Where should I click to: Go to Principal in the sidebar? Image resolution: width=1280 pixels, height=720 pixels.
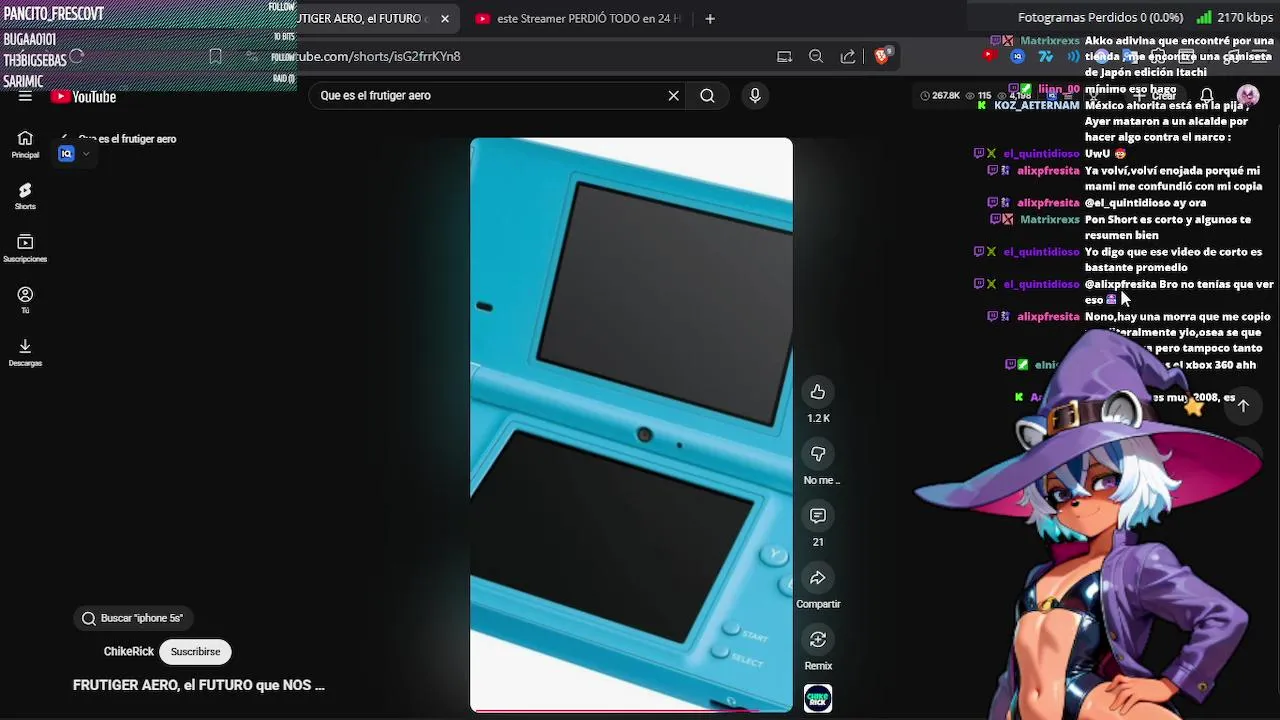(25, 145)
